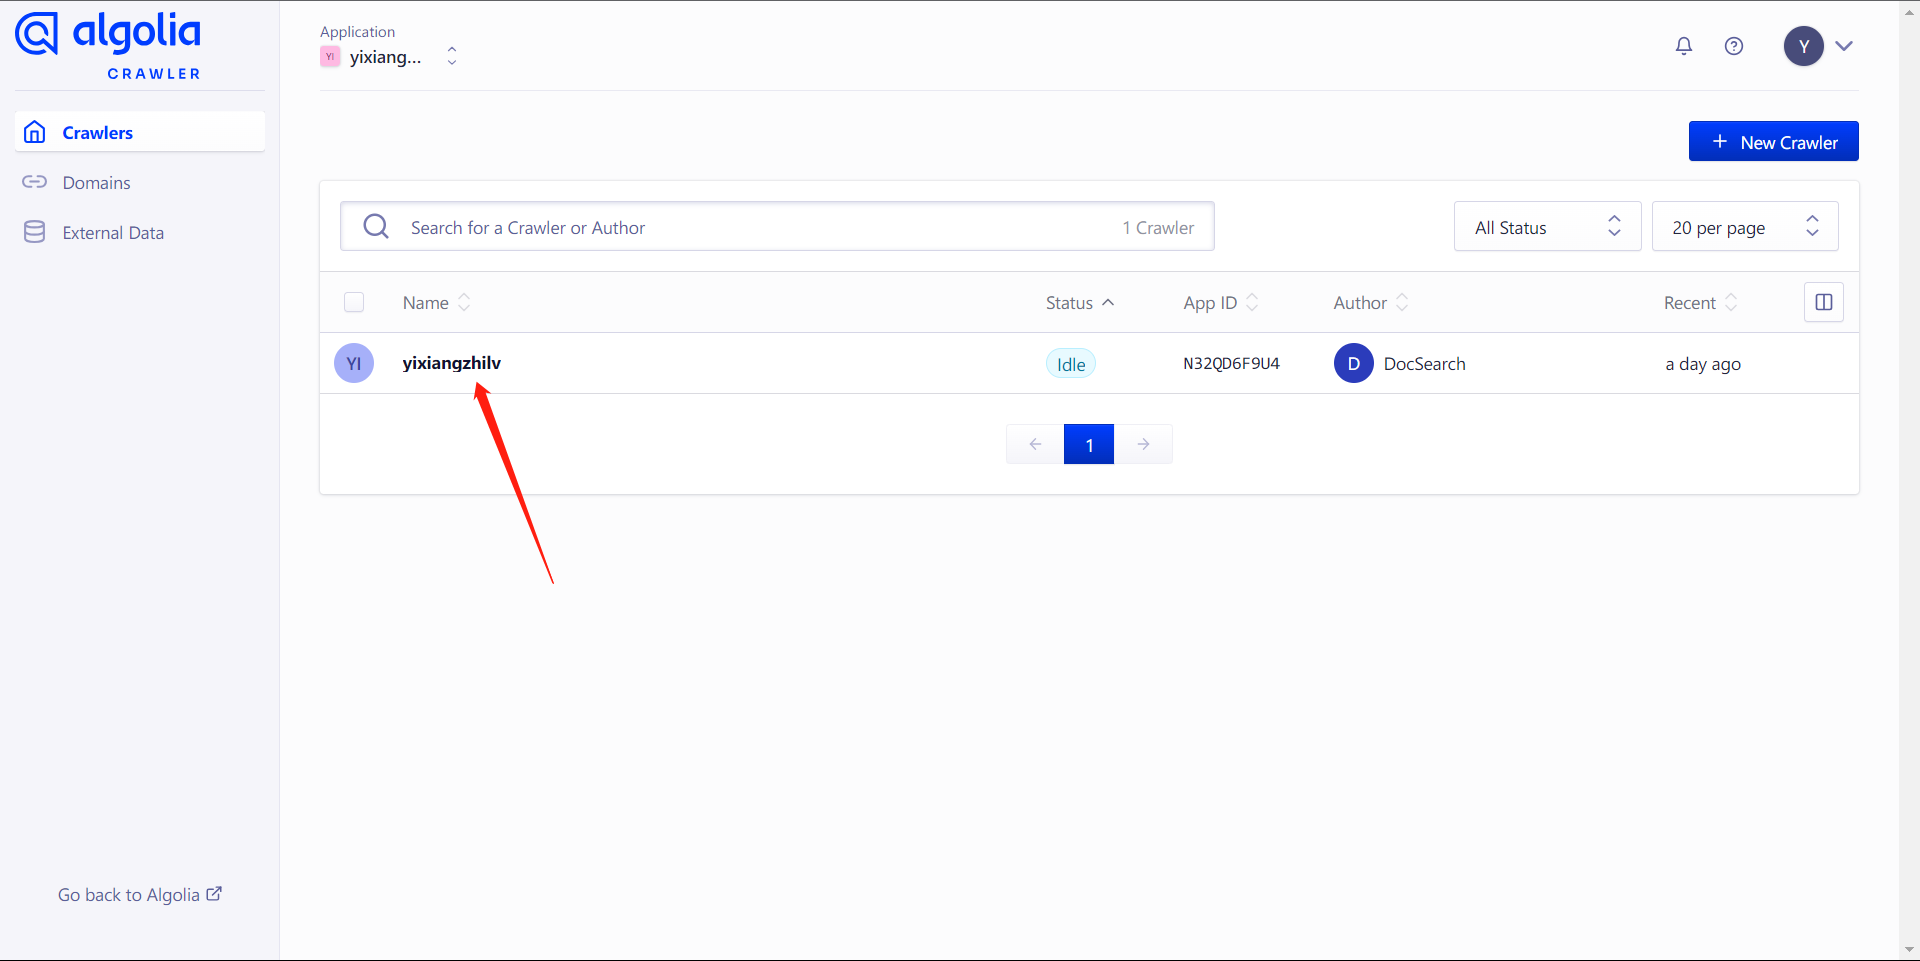Toggle the select-all checkbox in header
This screenshot has height=961, width=1920.
click(354, 302)
